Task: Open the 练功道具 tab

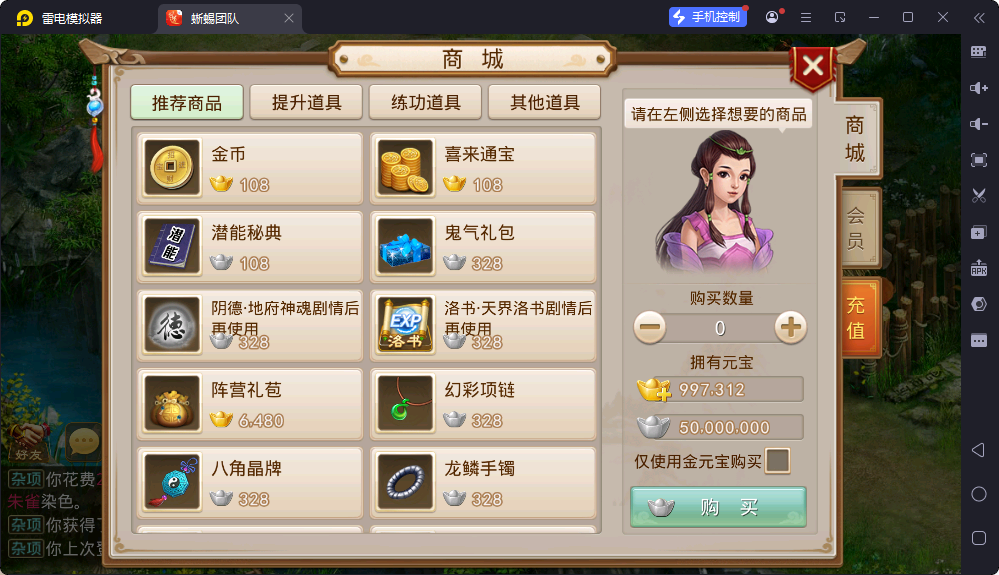Action: [426, 103]
